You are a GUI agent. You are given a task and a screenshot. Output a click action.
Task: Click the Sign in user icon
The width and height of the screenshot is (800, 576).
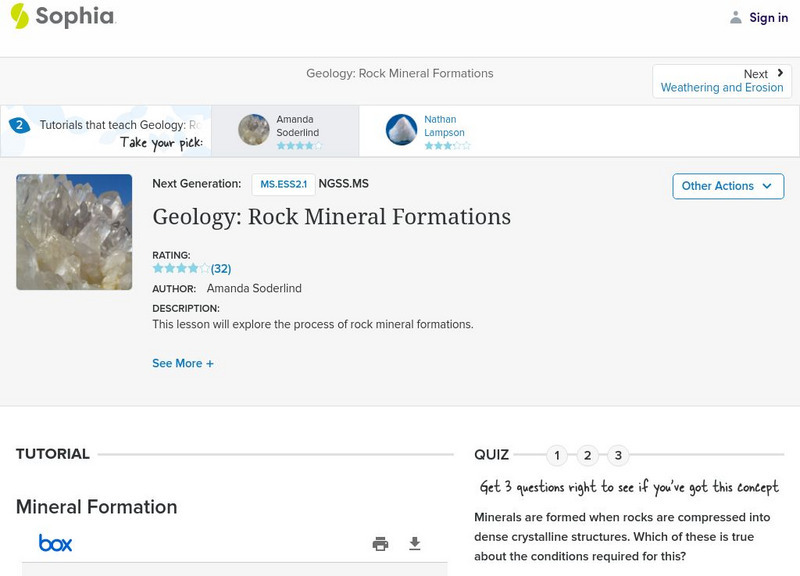(736, 17)
